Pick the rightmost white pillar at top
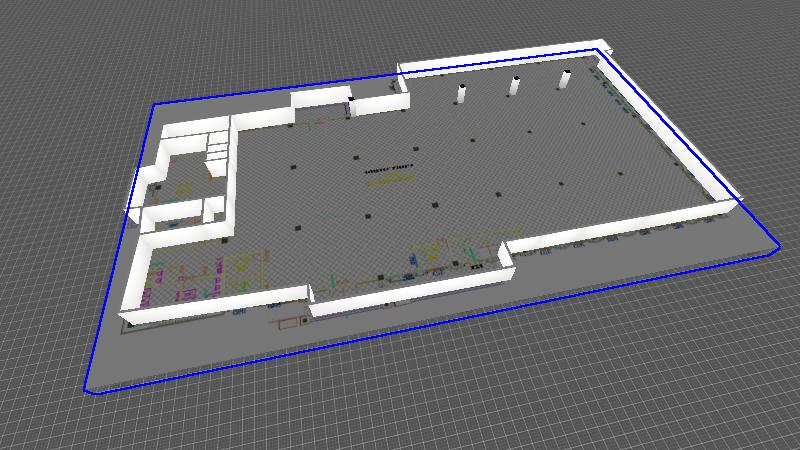Image resolution: width=800 pixels, height=450 pixels. click(564, 80)
